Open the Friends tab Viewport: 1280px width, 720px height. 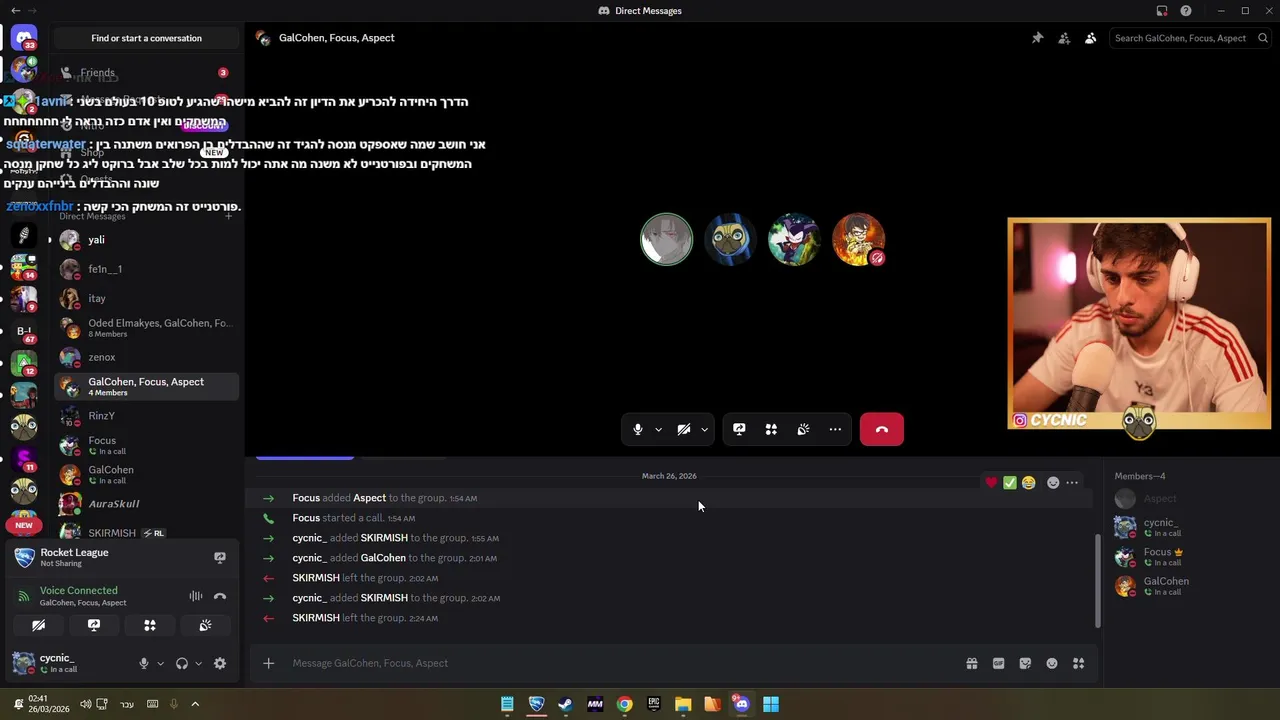tap(146, 72)
